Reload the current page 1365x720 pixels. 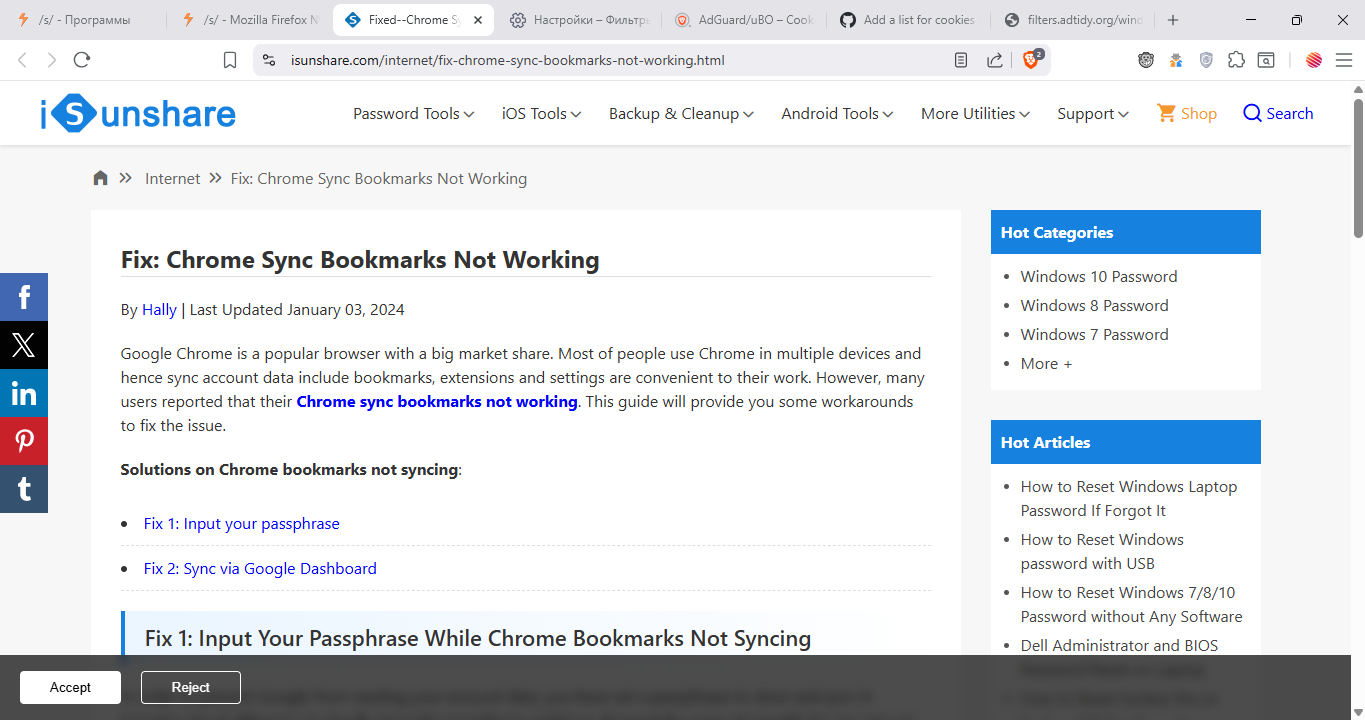coord(82,60)
